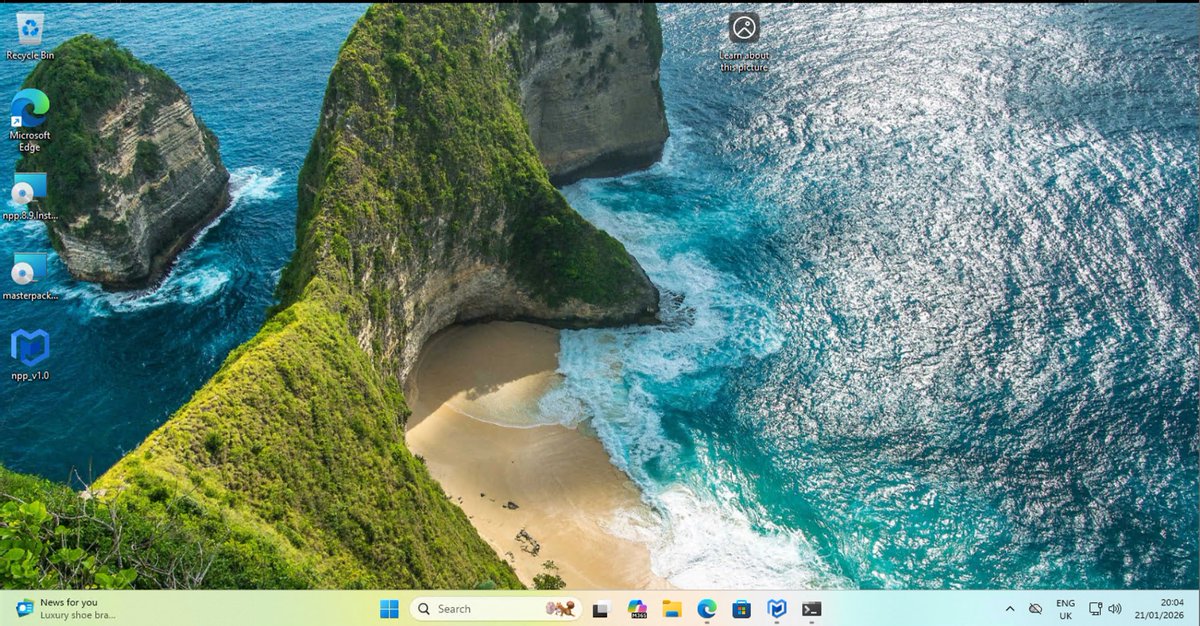Open News for you widget
The width and height of the screenshot is (1200, 626).
(x=66, y=609)
